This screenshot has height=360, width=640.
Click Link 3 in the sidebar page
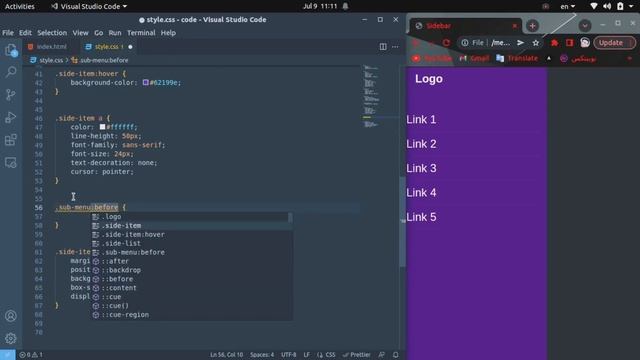click(x=421, y=168)
